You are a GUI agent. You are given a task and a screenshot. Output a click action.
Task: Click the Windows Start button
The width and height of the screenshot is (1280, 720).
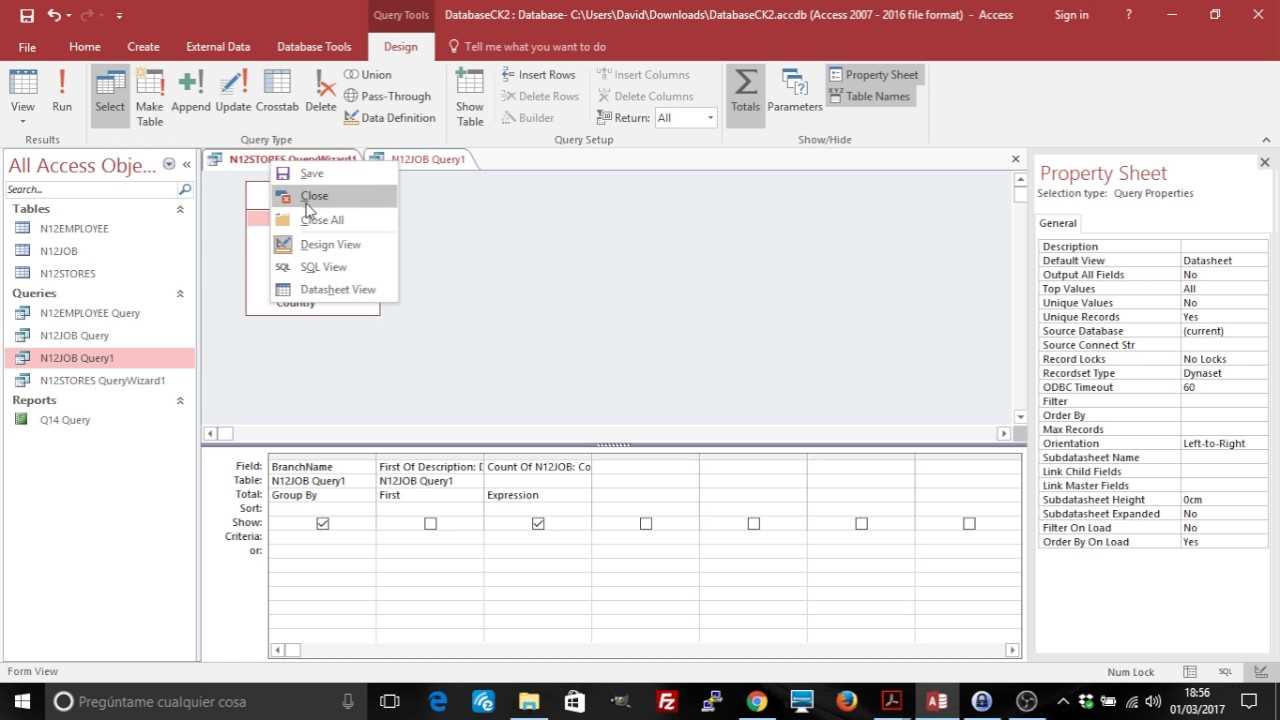click(22, 702)
